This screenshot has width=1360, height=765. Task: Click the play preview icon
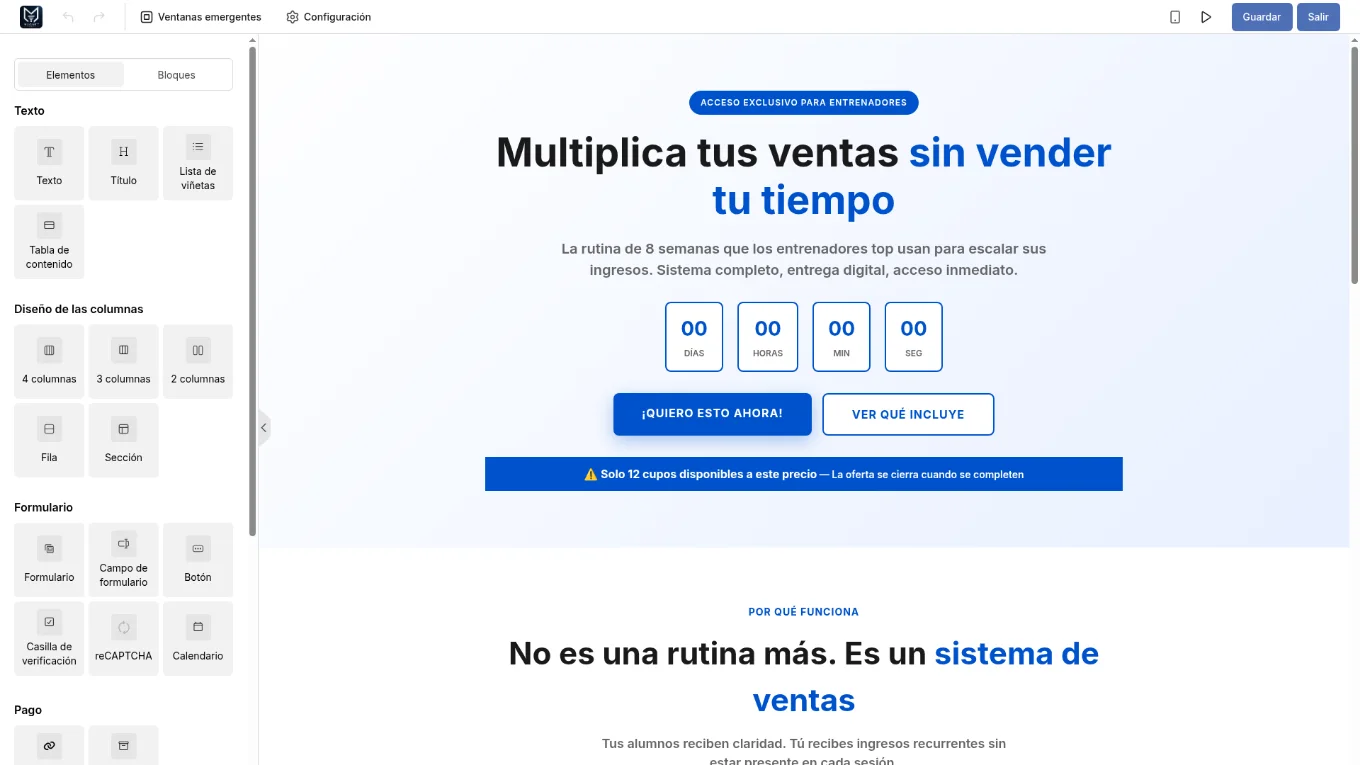[x=1206, y=17]
